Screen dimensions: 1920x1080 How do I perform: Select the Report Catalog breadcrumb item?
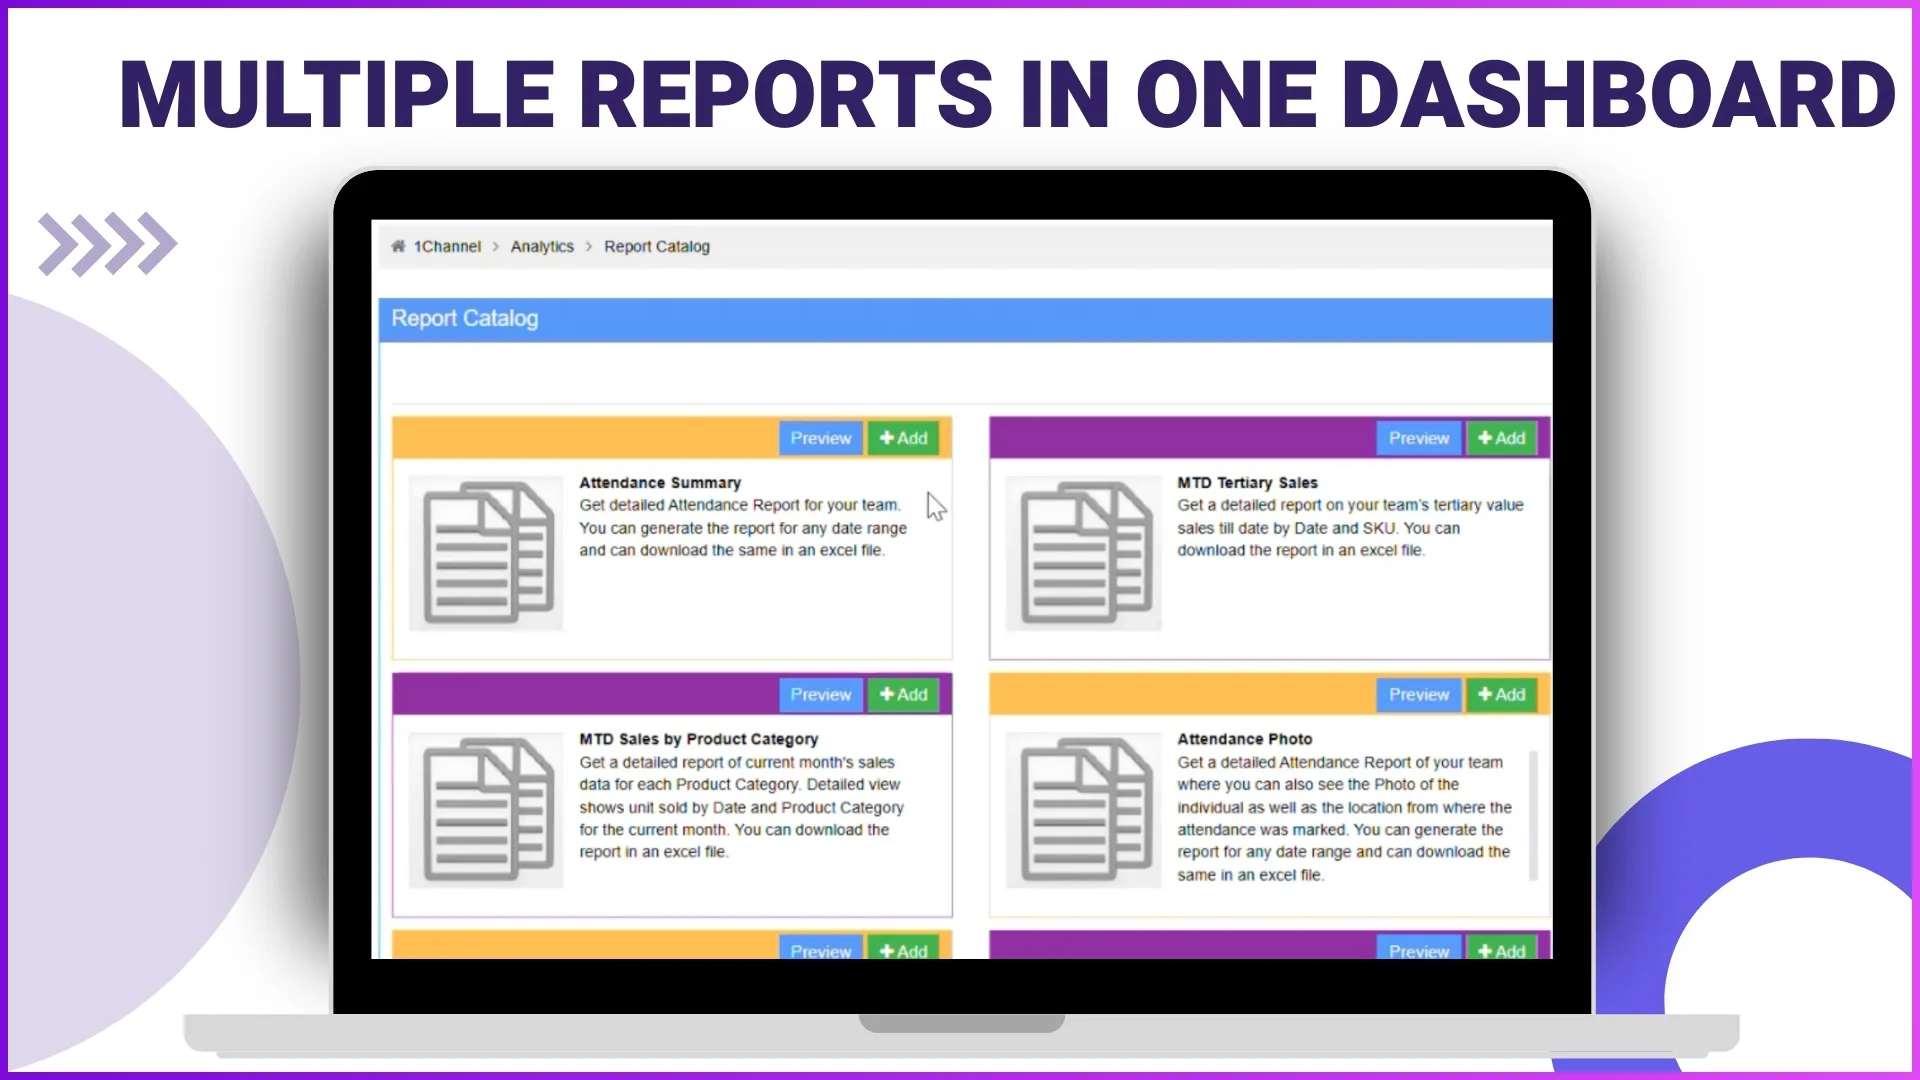pyautogui.click(x=657, y=246)
